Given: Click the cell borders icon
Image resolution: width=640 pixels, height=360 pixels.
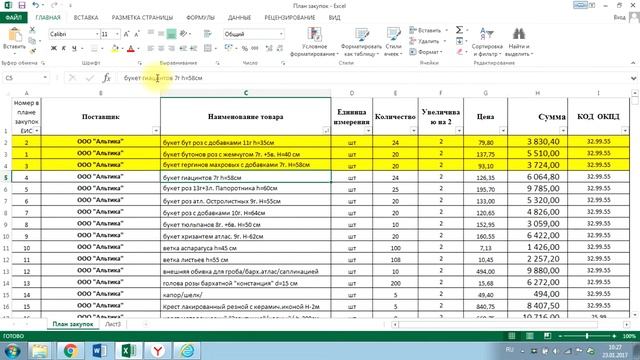Looking at the screenshot, I should (94, 49).
